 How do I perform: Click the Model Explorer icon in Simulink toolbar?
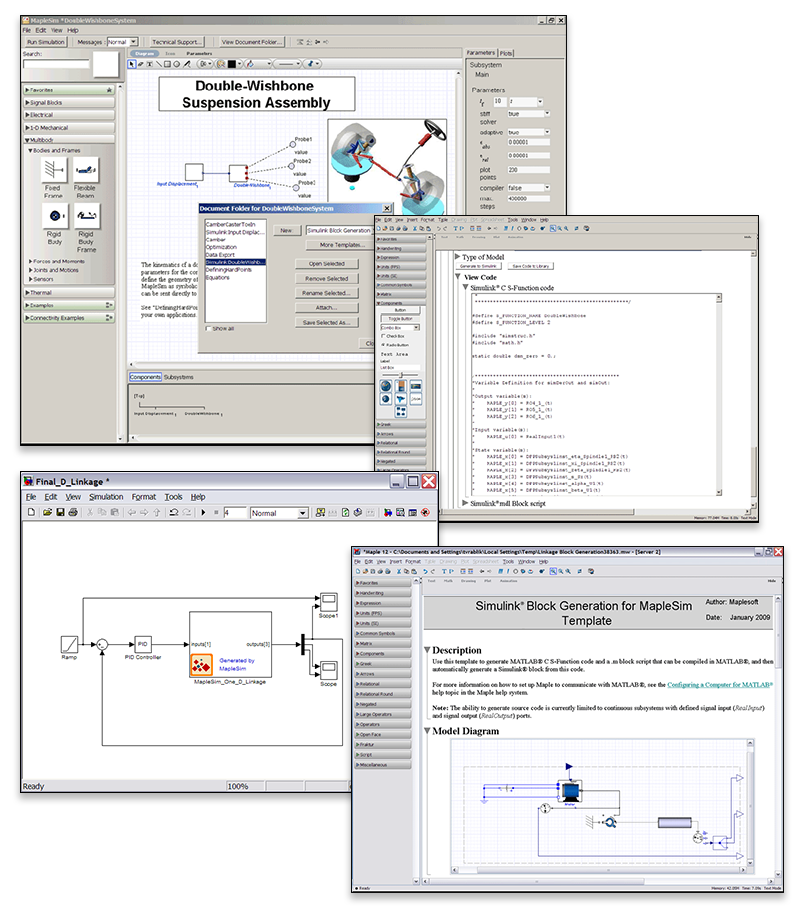click(x=400, y=512)
